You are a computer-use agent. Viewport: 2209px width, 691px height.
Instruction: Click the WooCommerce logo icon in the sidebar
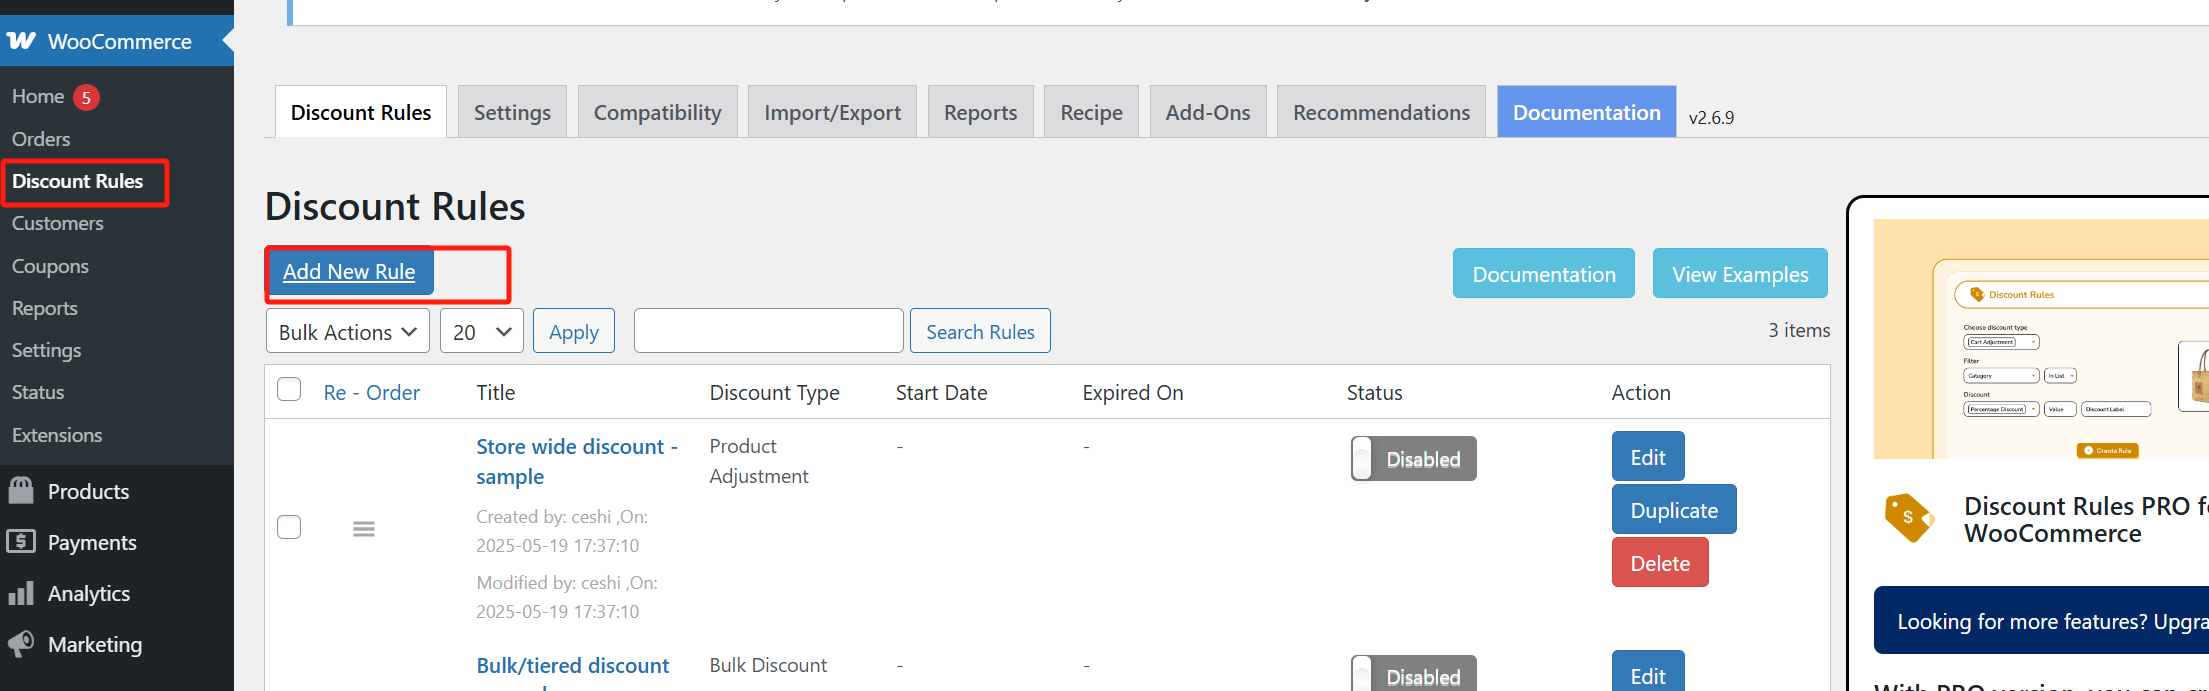pos(21,41)
